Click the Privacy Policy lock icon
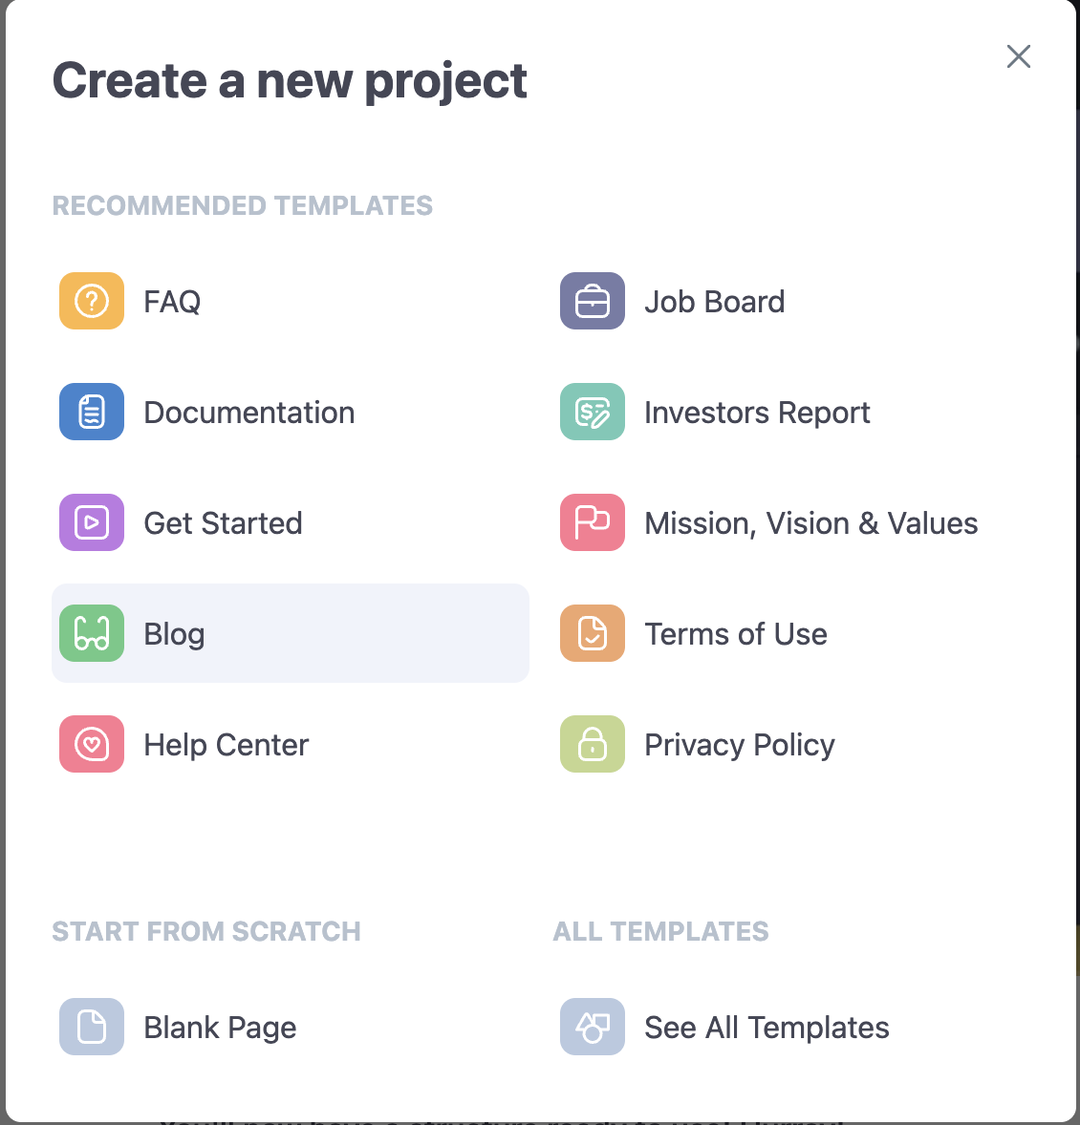 pos(592,744)
